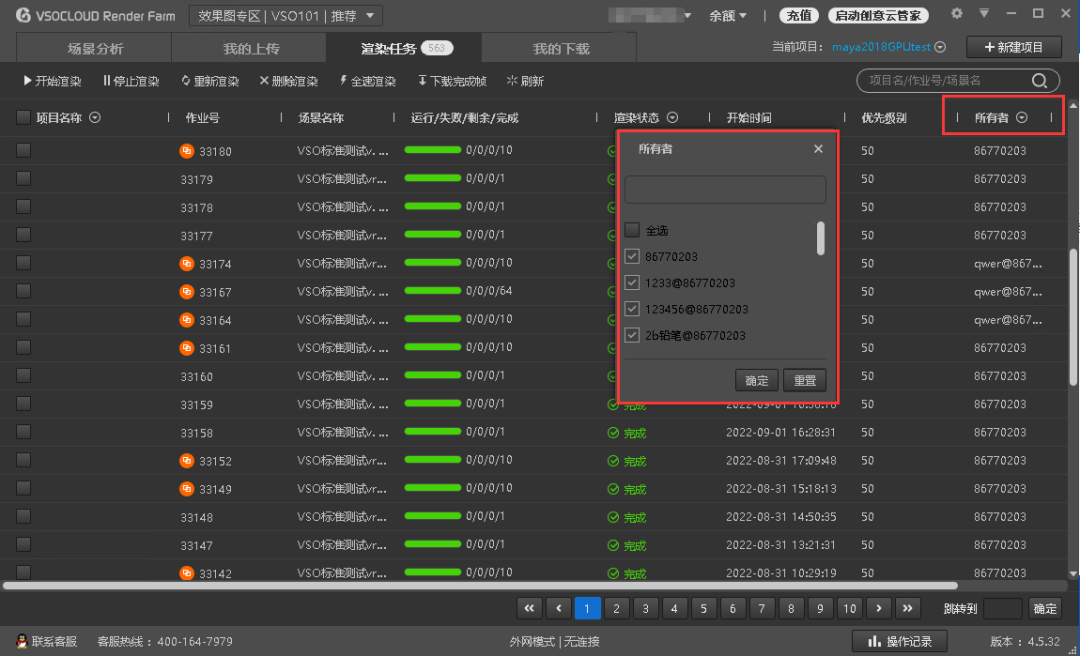This screenshot has height=656, width=1080.
Task: Click the Confirm (确定) button in owner filter
Action: (757, 380)
